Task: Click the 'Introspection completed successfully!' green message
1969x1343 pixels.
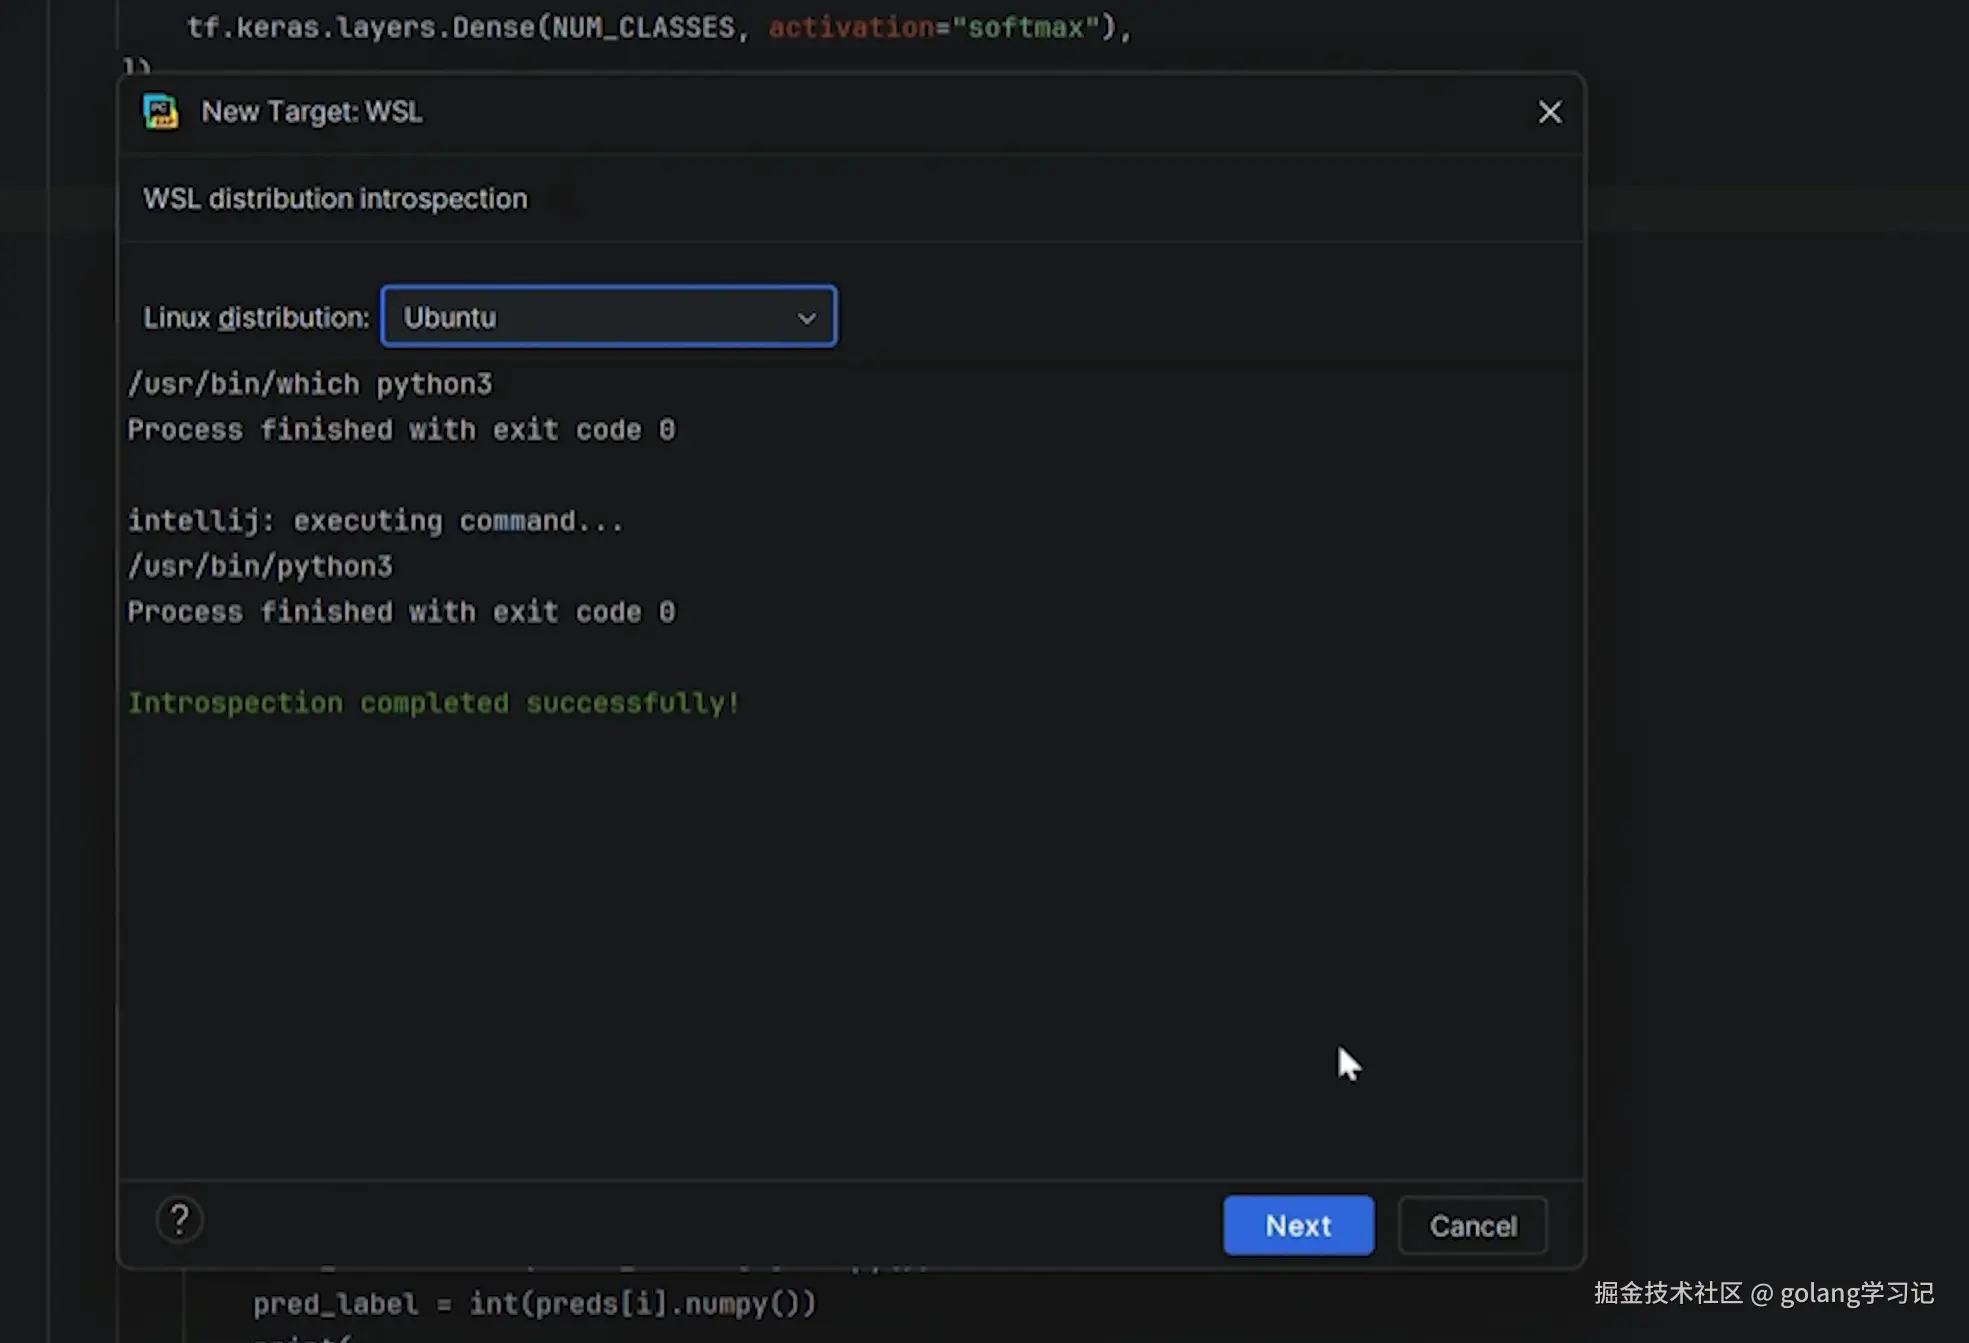Action: 433,703
